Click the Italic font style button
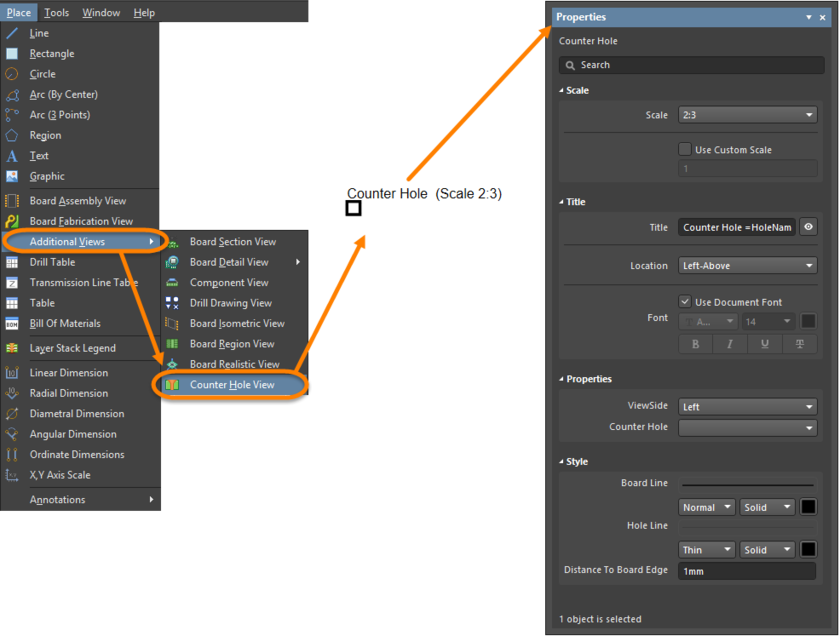Image resolution: width=840 pixels, height=636 pixels. (730, 344)
